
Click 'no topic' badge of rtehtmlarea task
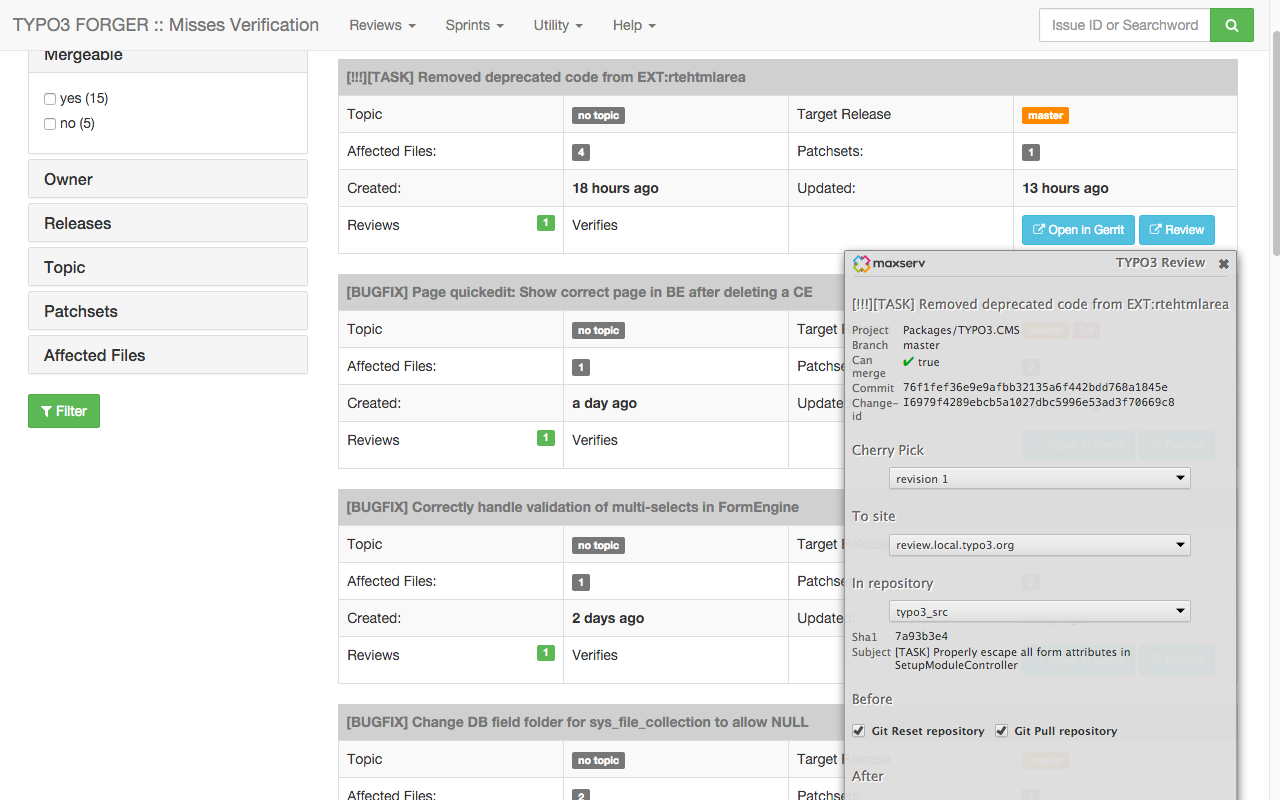coord(598,115)
